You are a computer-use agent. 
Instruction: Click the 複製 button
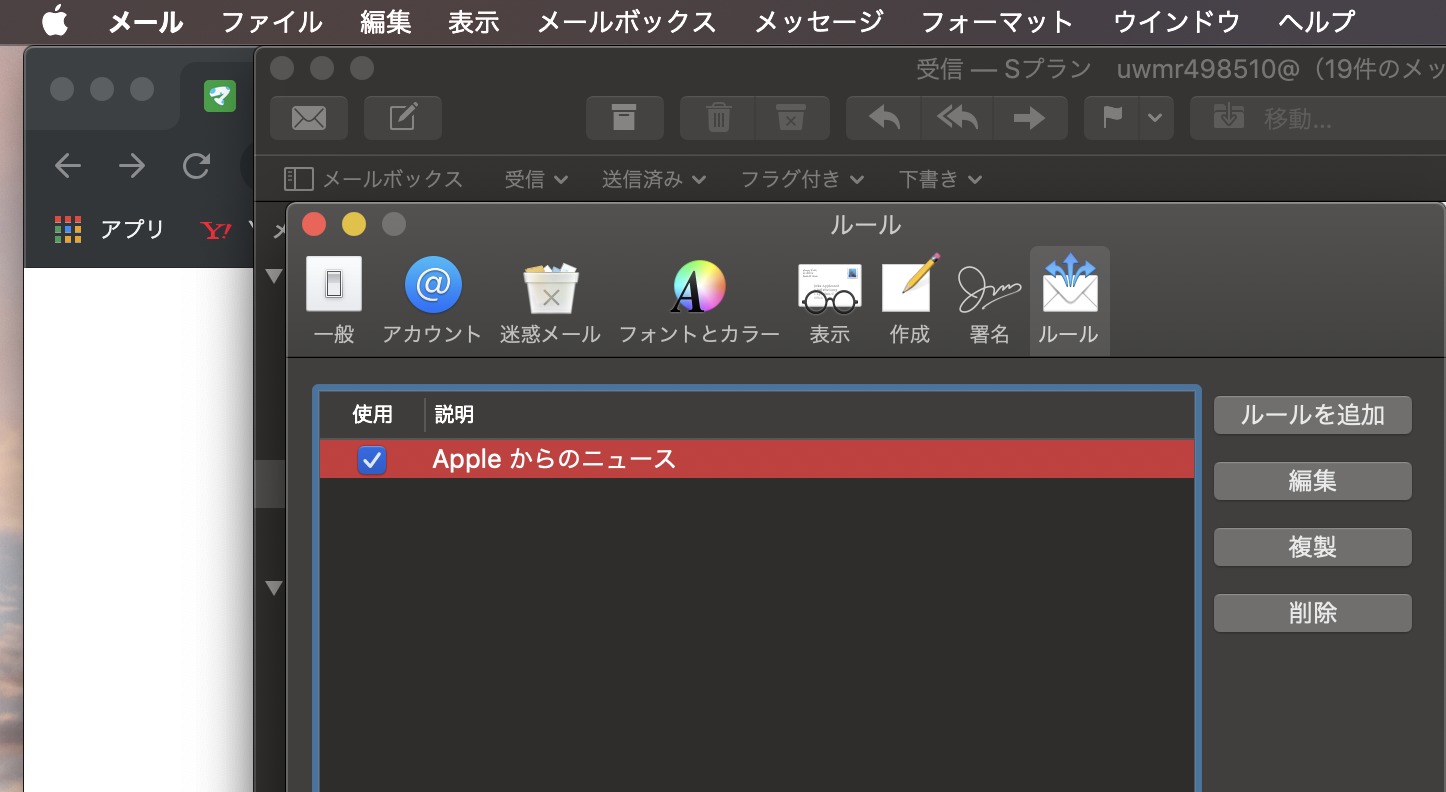pos(1312,547)
